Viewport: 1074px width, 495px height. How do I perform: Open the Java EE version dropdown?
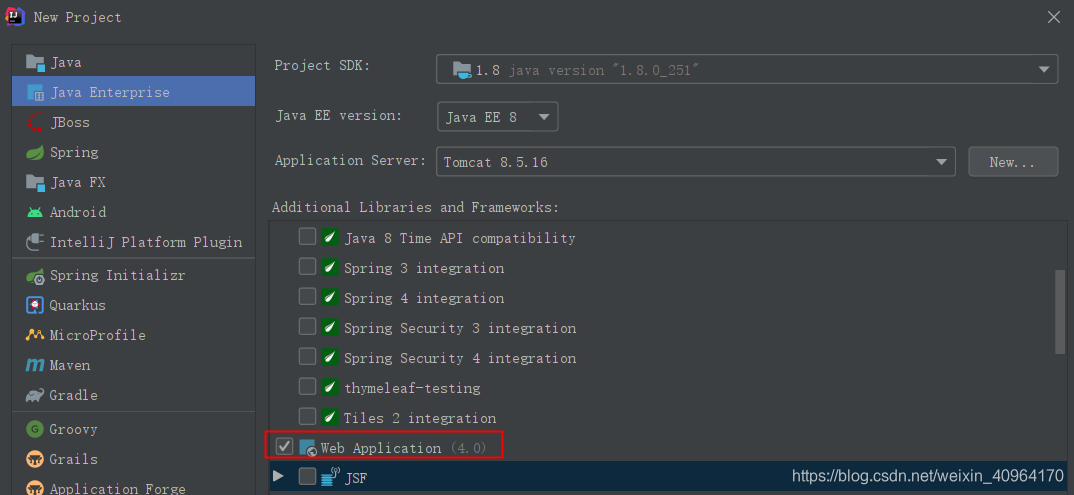497,116
